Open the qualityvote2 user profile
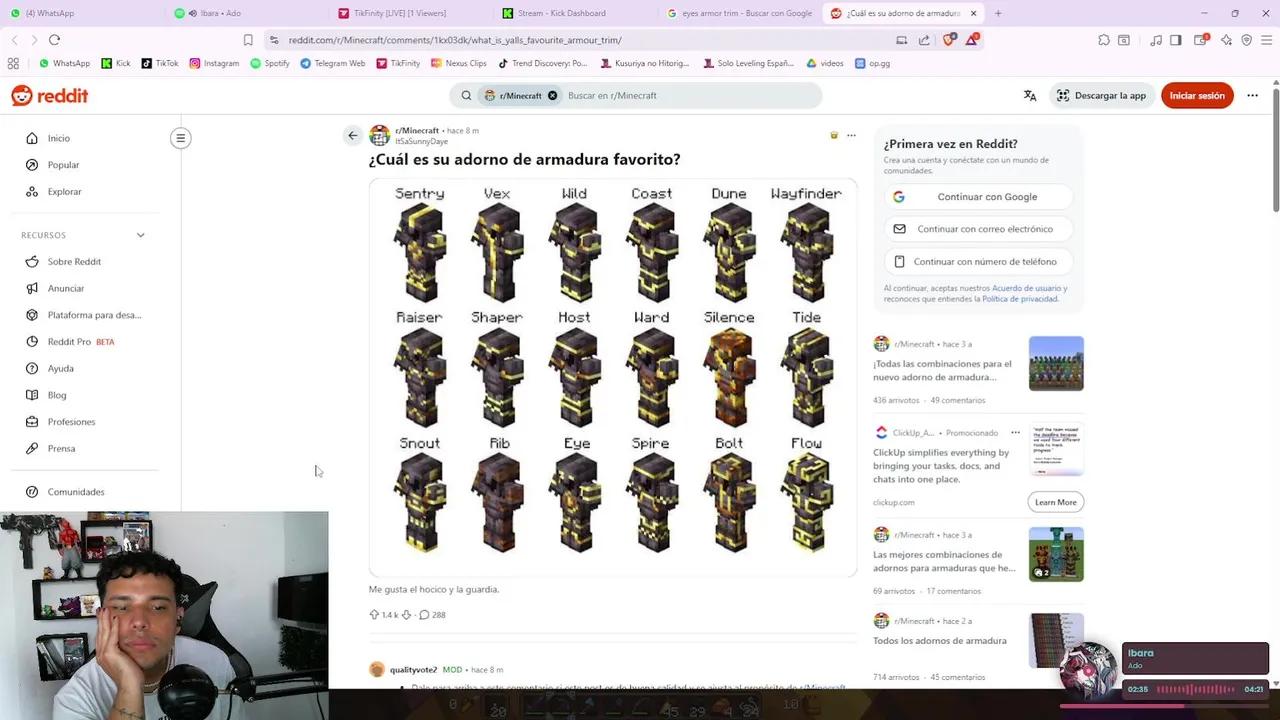Screen dimensions: 1280x720 [x=413, y=670]
